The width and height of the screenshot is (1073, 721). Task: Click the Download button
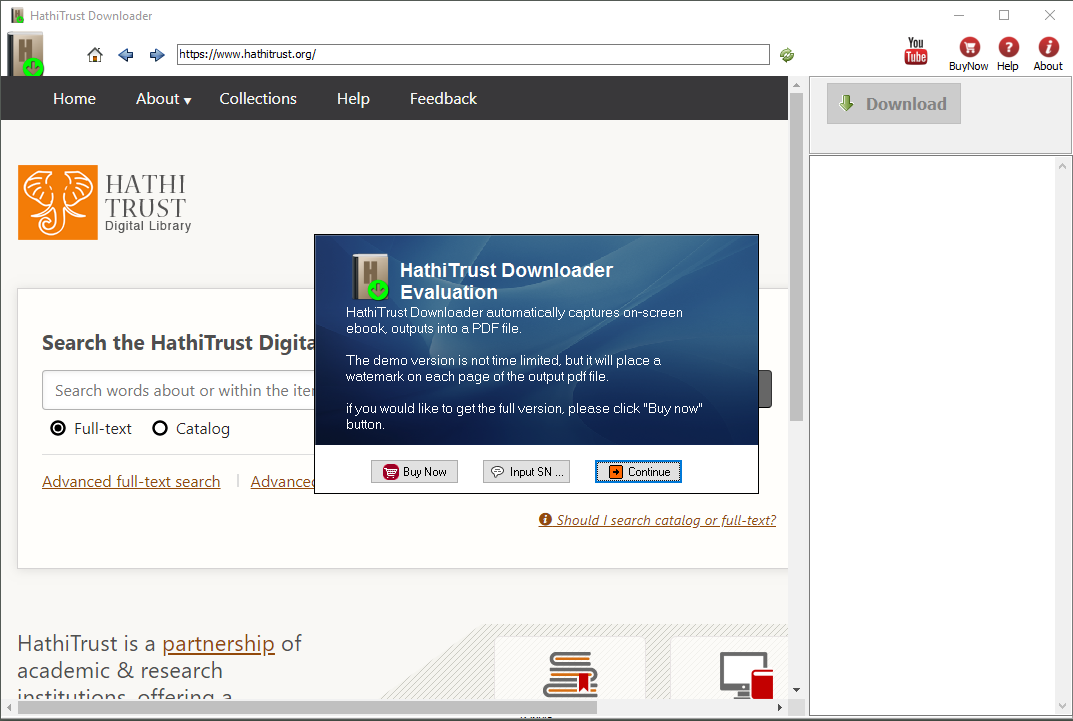pos(893,104)
